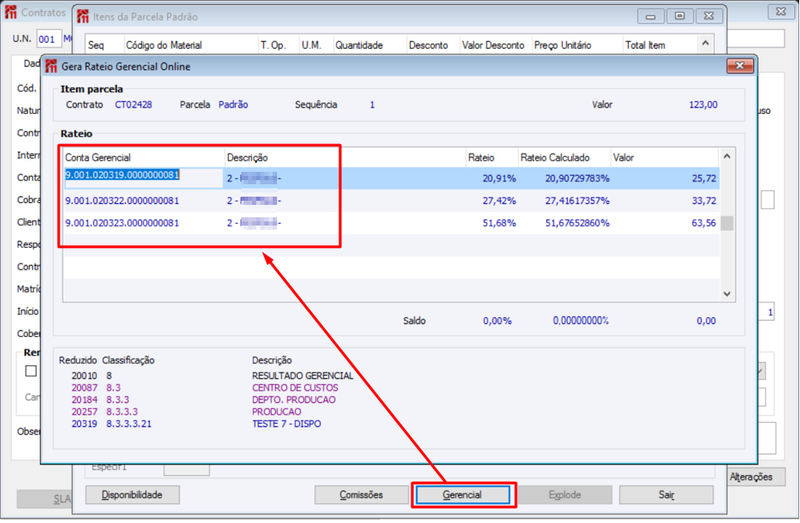
Task: Click the Rateio Calculado column header
Action: click(x=564, y=157)
